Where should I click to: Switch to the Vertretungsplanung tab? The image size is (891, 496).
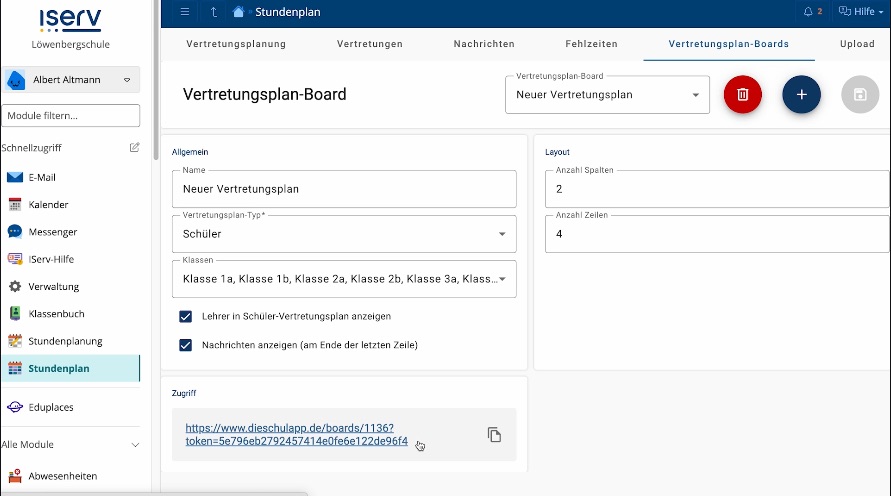[x=236, y=44]
